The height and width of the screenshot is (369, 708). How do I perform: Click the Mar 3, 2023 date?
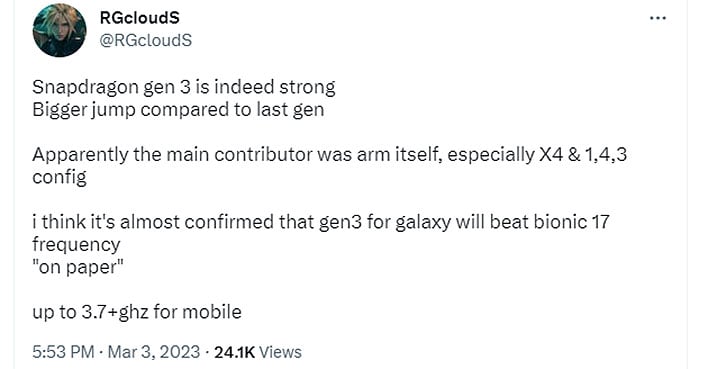pyautogui.click(x=154, y=352)
